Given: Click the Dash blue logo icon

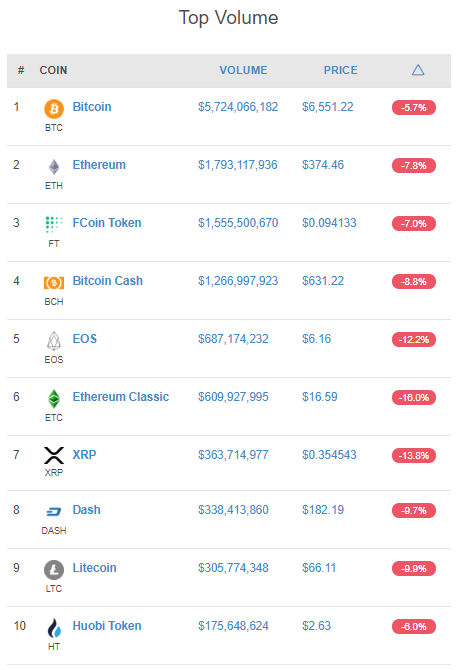Looking at the screenshot, I should 54,511.
